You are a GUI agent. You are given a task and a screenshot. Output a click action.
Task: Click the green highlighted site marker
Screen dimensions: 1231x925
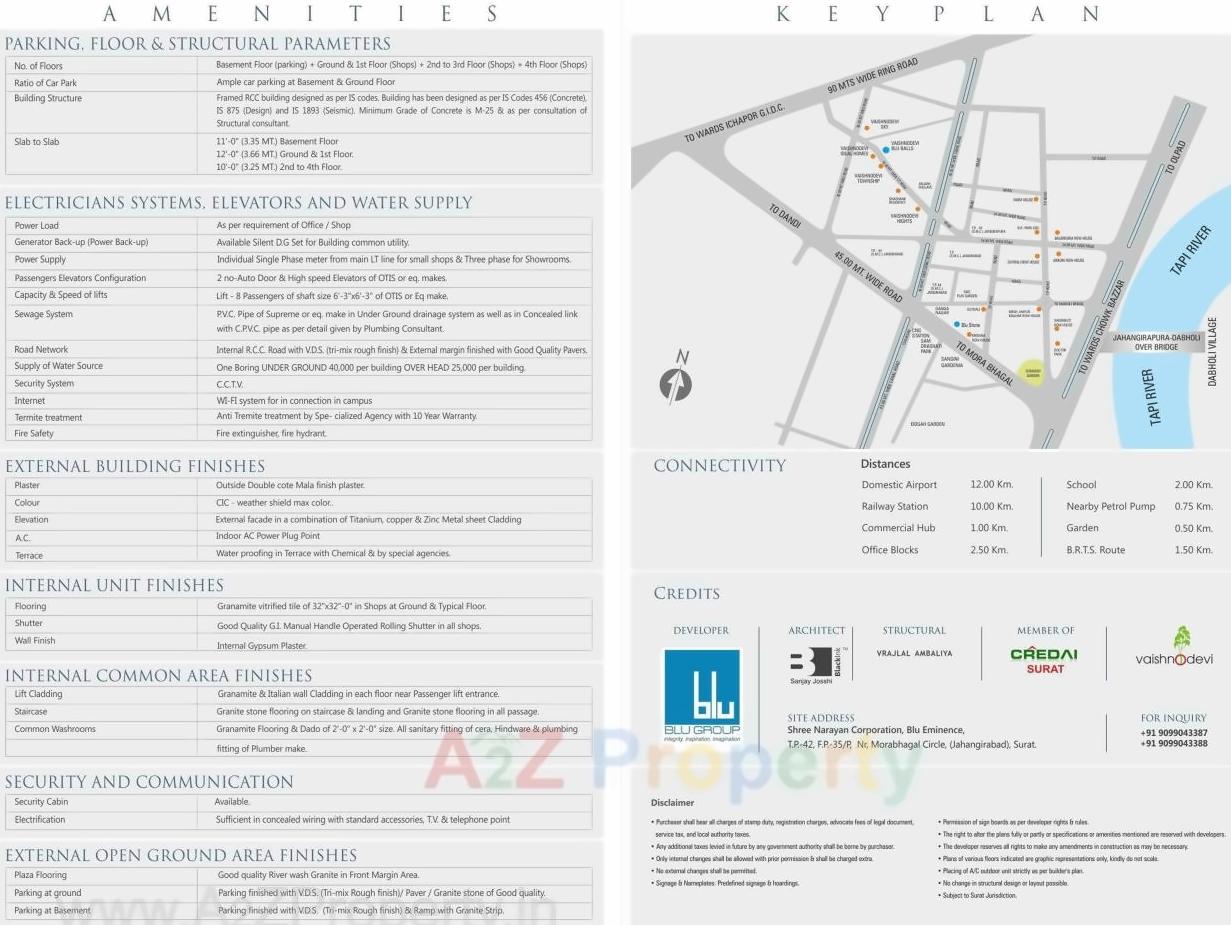click(1033, 373)
